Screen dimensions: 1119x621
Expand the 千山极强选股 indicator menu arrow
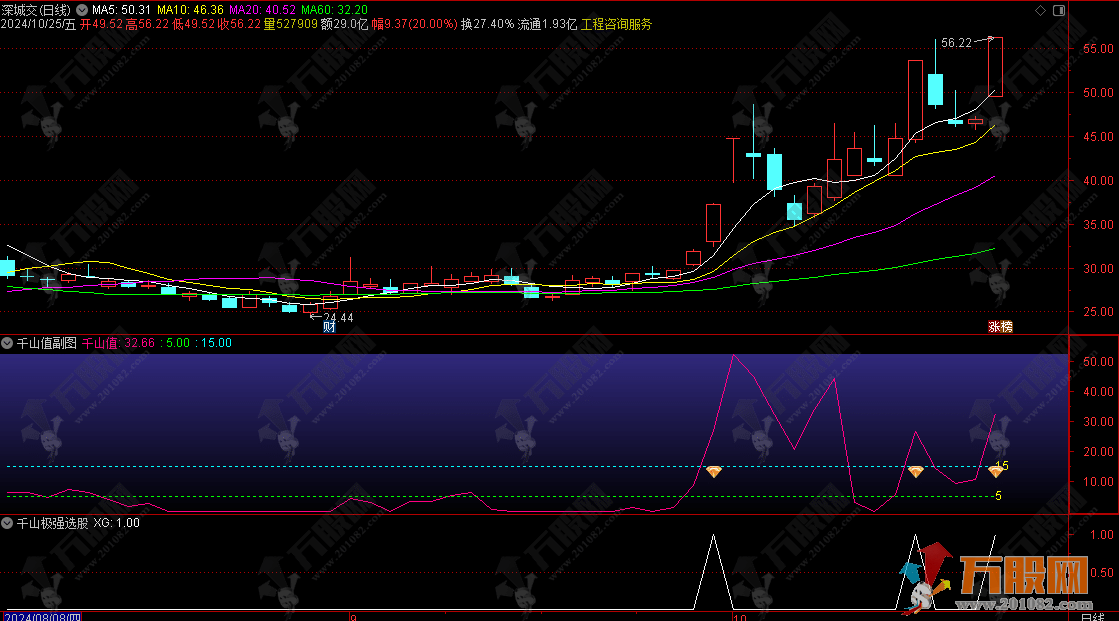coord(7,523)
